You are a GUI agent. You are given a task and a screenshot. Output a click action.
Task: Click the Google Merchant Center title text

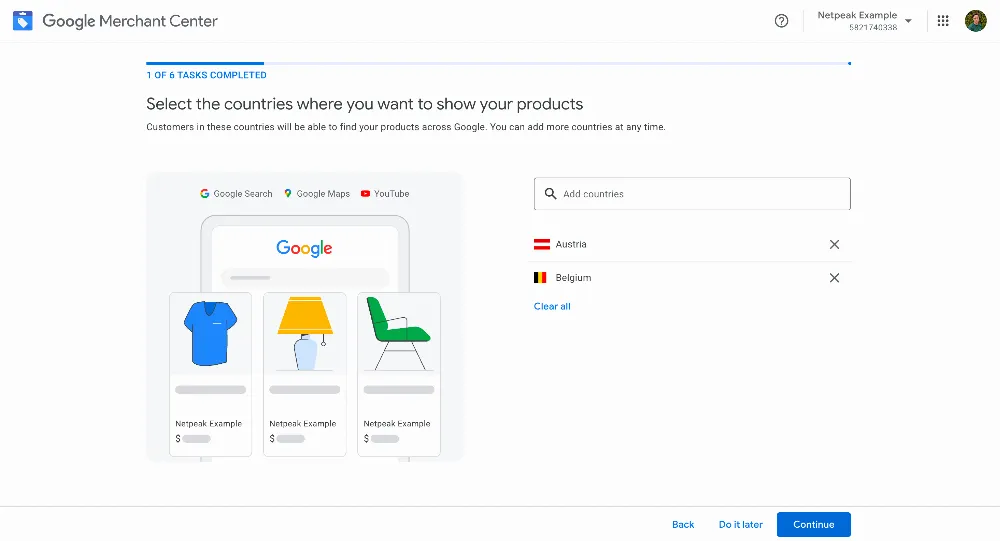pyautogui.click(x=130, y=21)
